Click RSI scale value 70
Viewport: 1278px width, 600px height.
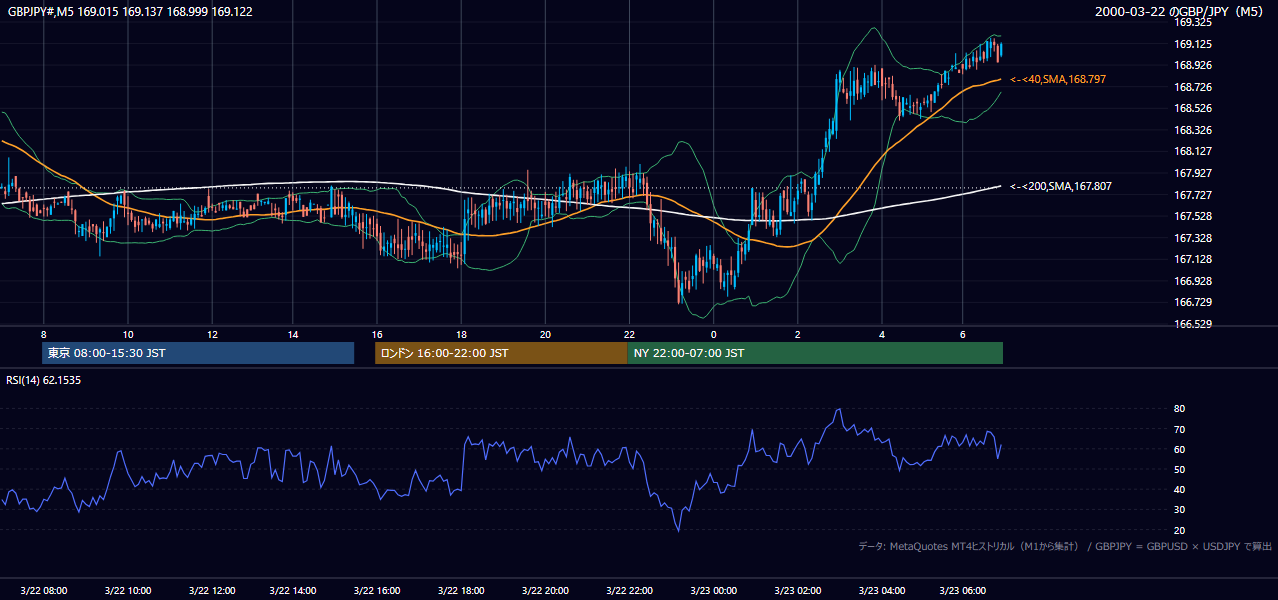[x=1179, y=429]
